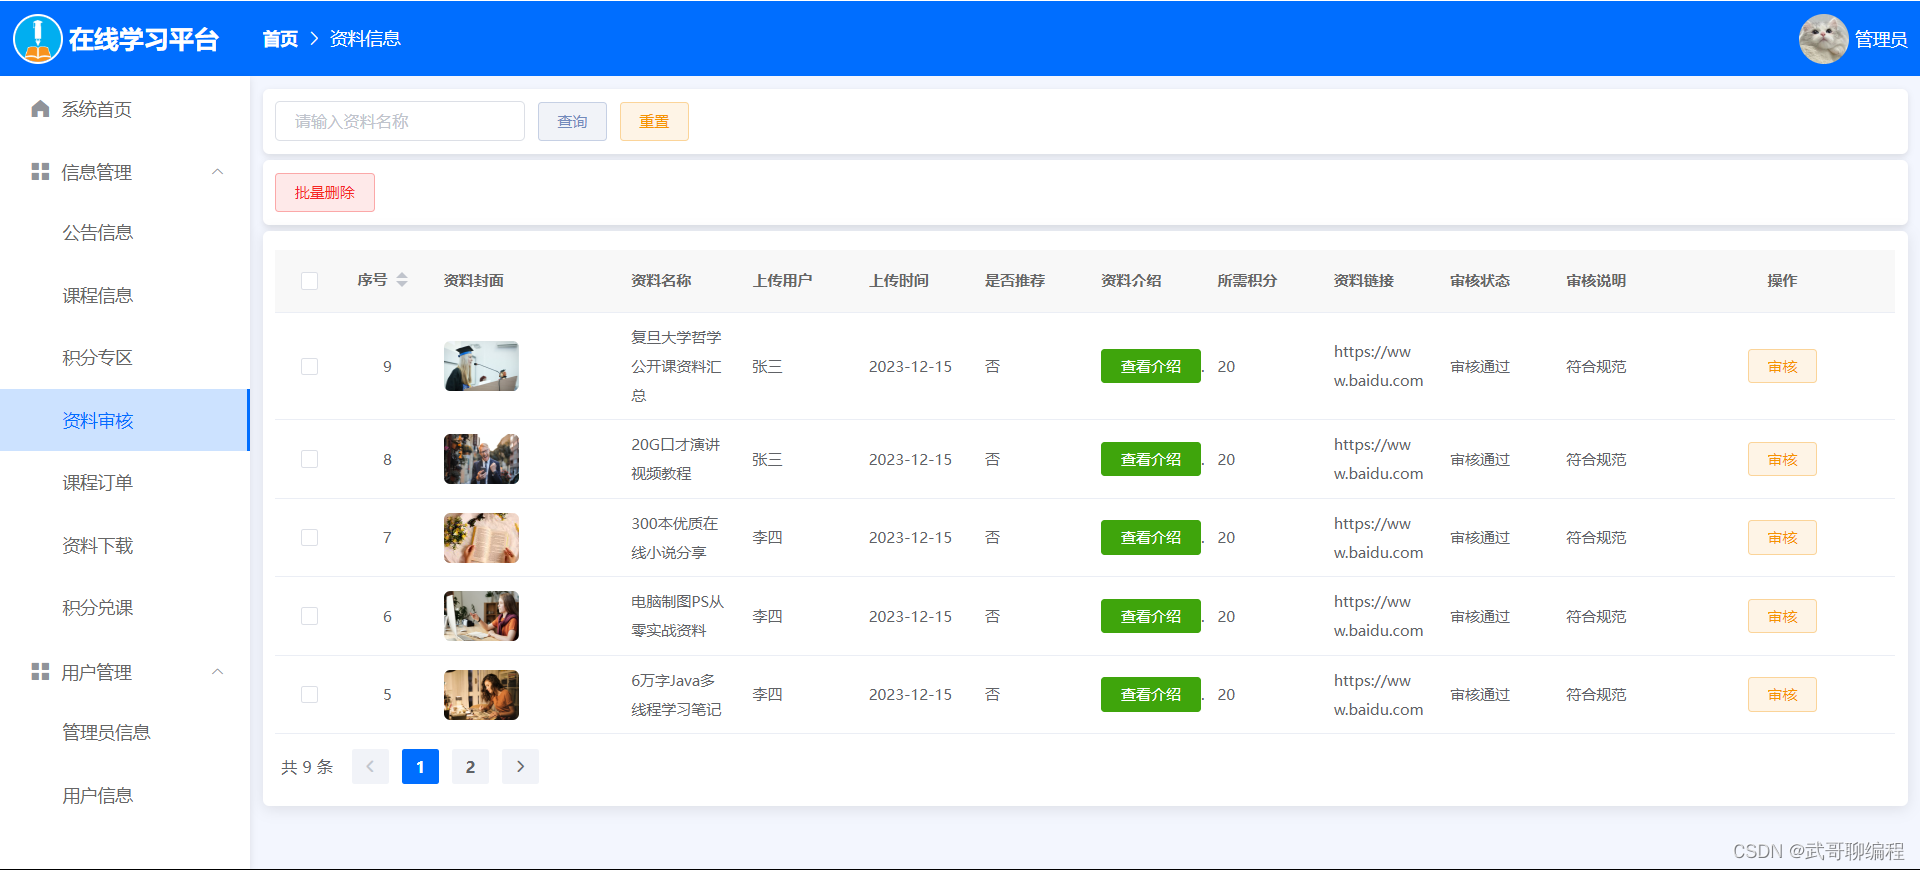Click 查看介绍 for 复旦大学哲学 row

[x=1150, y=366]
